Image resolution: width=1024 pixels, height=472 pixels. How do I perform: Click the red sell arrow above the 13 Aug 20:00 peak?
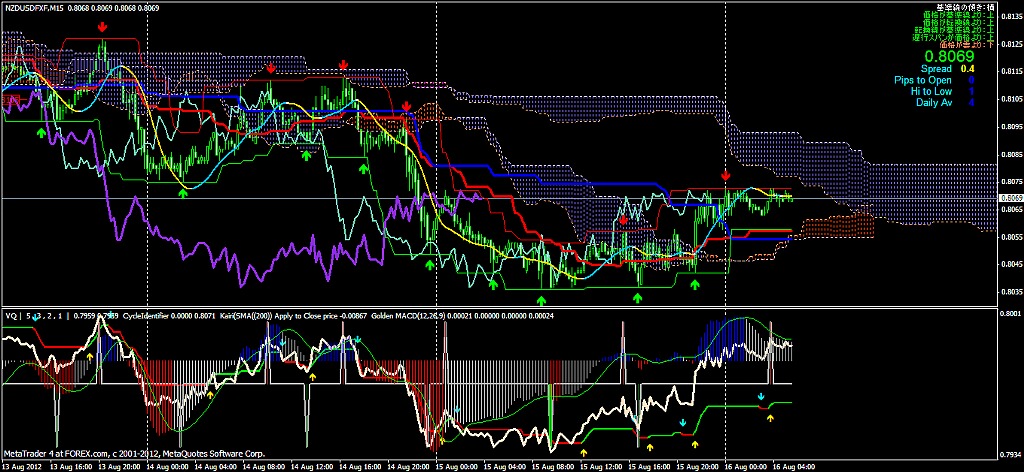[x=103, y=27]
